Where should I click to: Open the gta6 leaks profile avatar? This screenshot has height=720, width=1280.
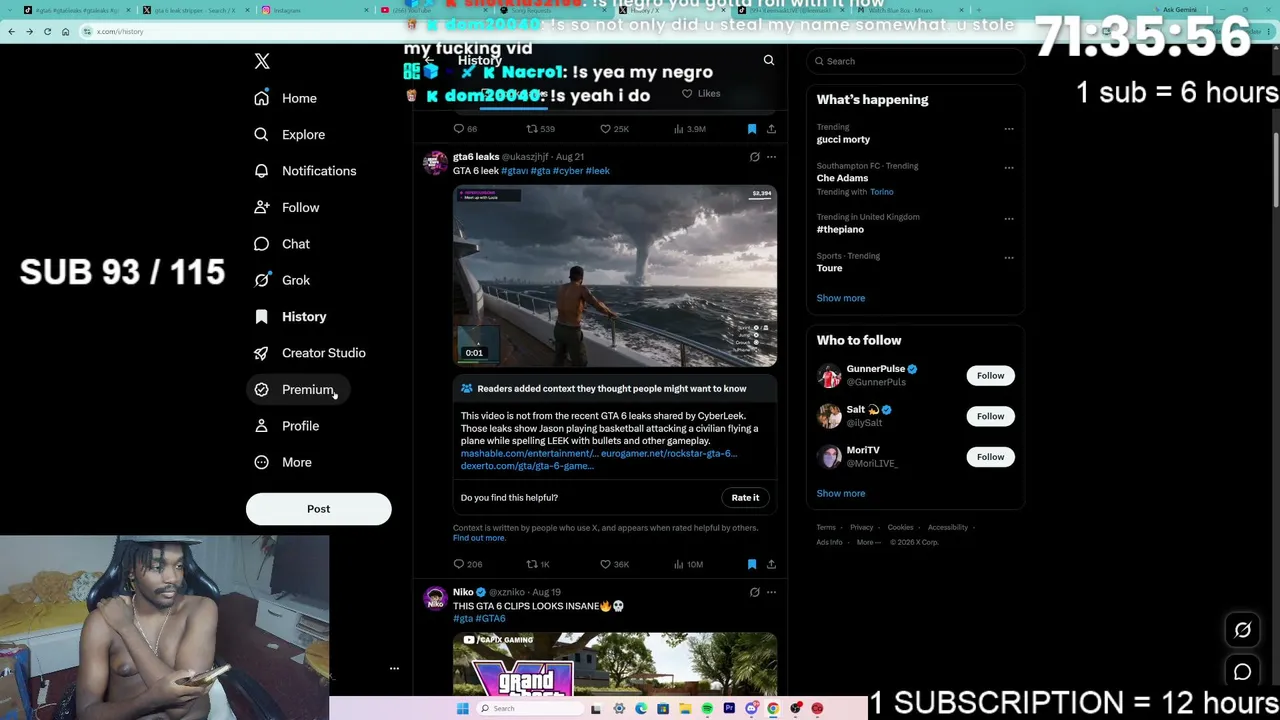[435, 163]
